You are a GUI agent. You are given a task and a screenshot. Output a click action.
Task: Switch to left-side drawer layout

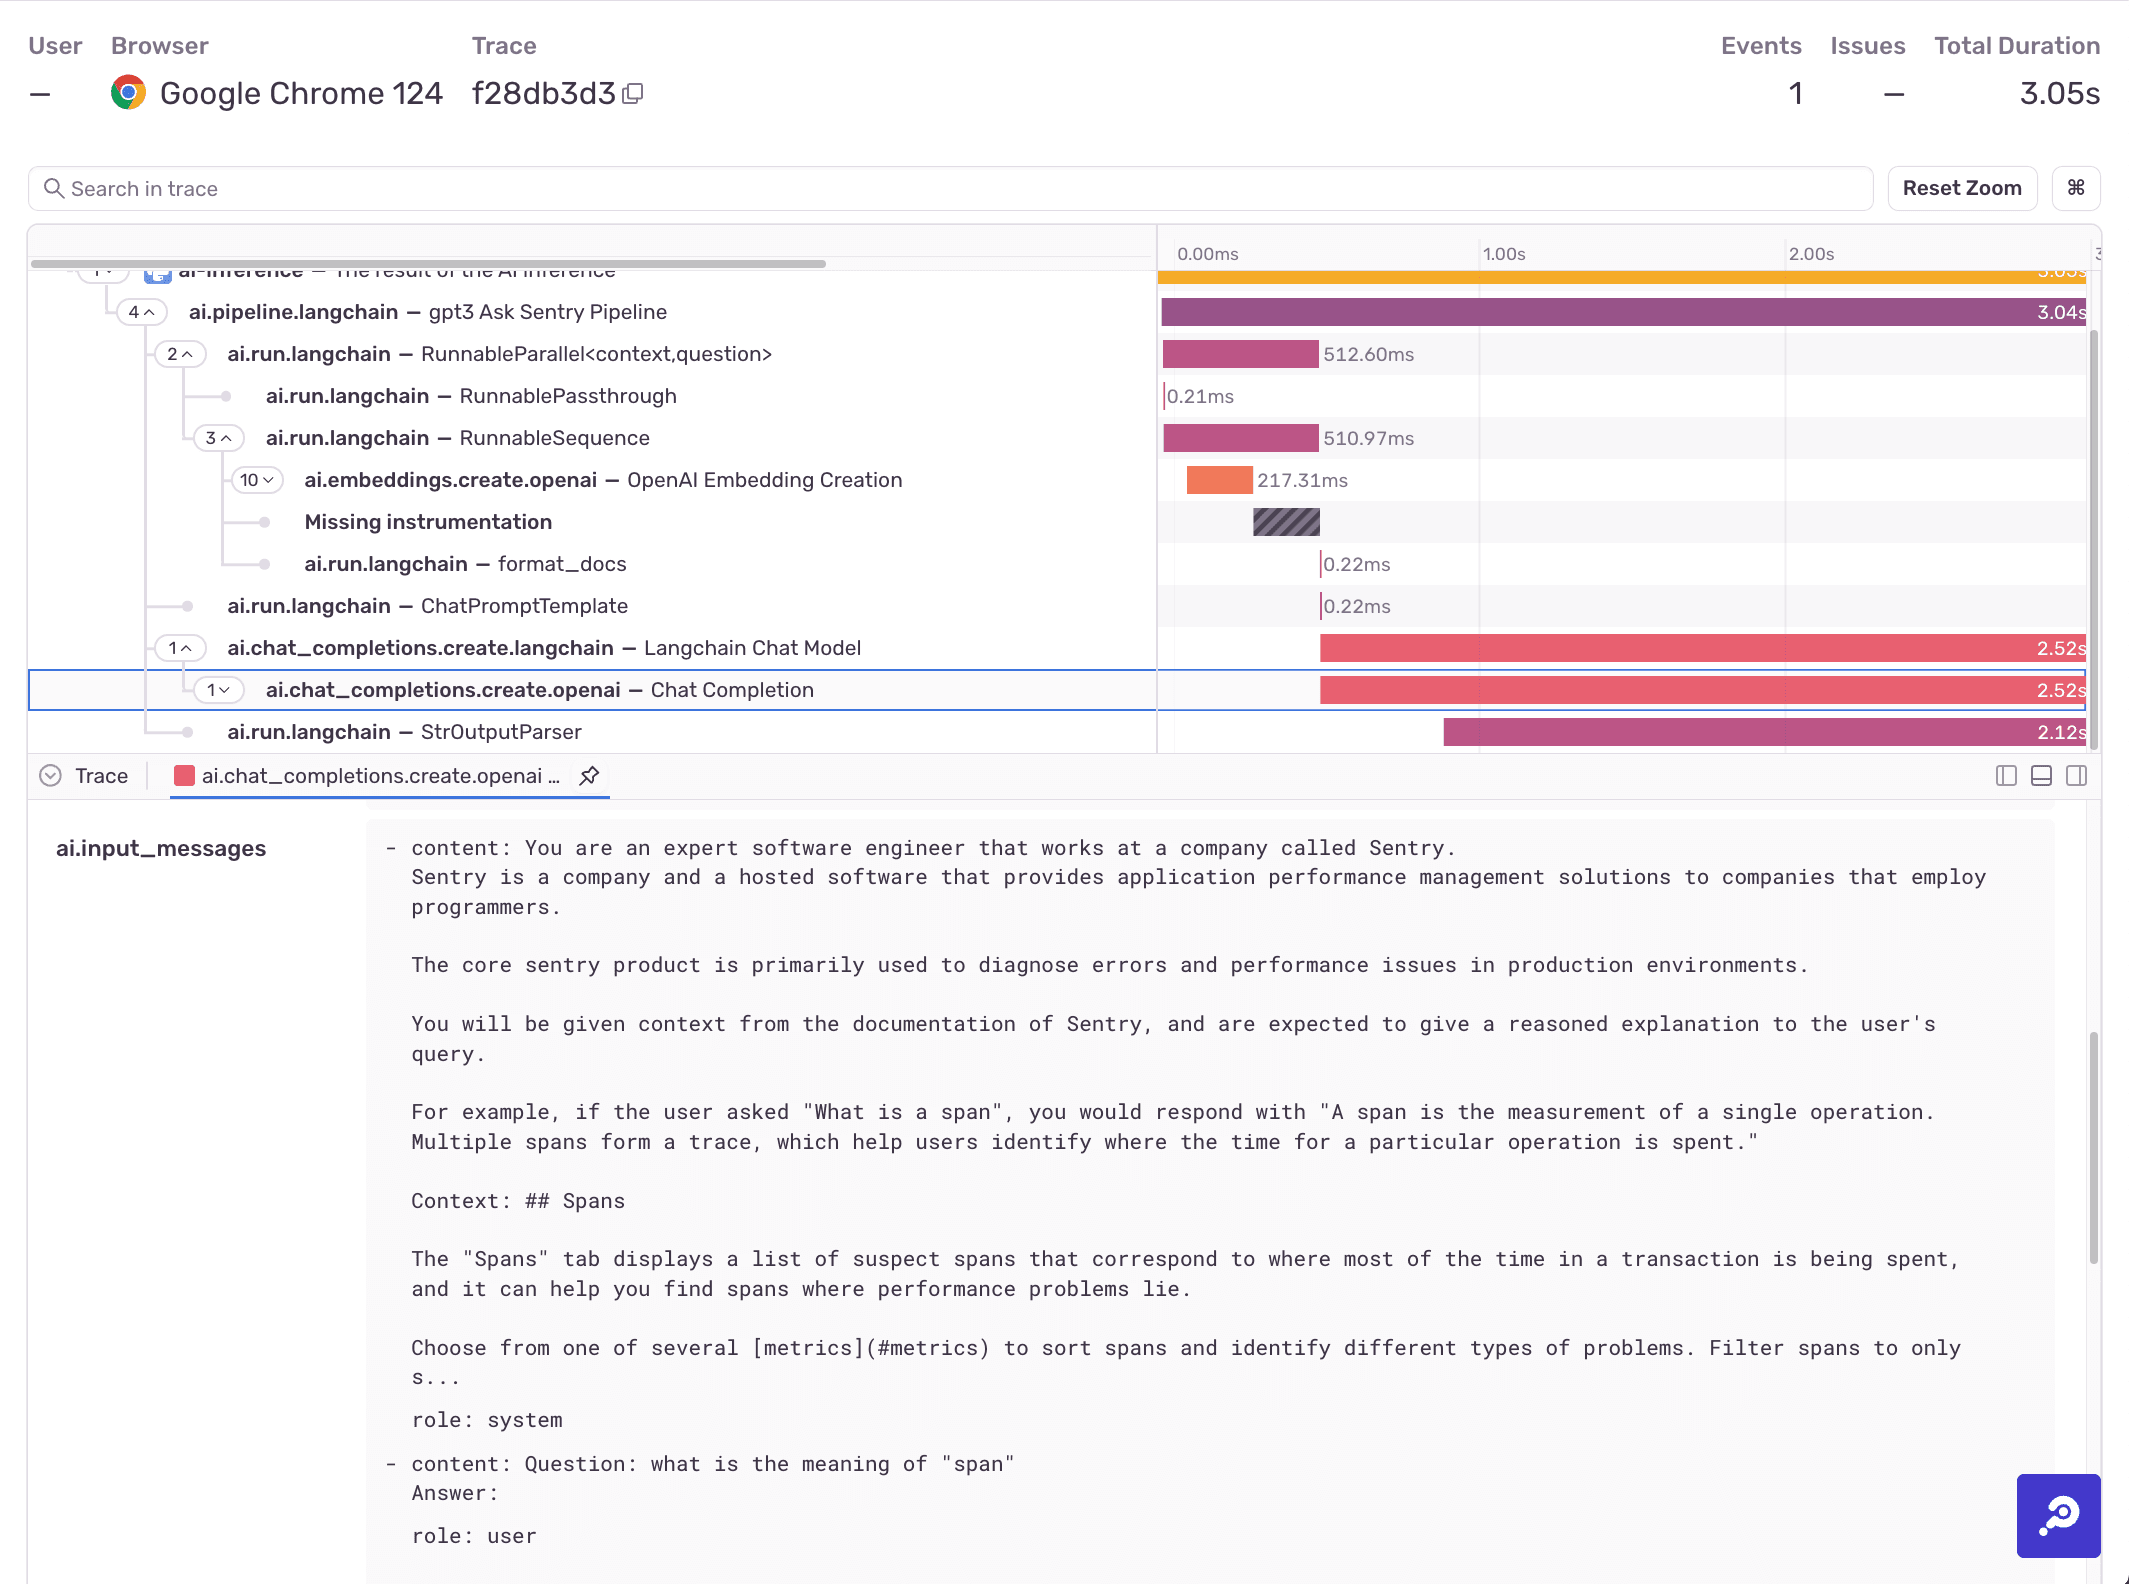click(x=2006, y=775)
